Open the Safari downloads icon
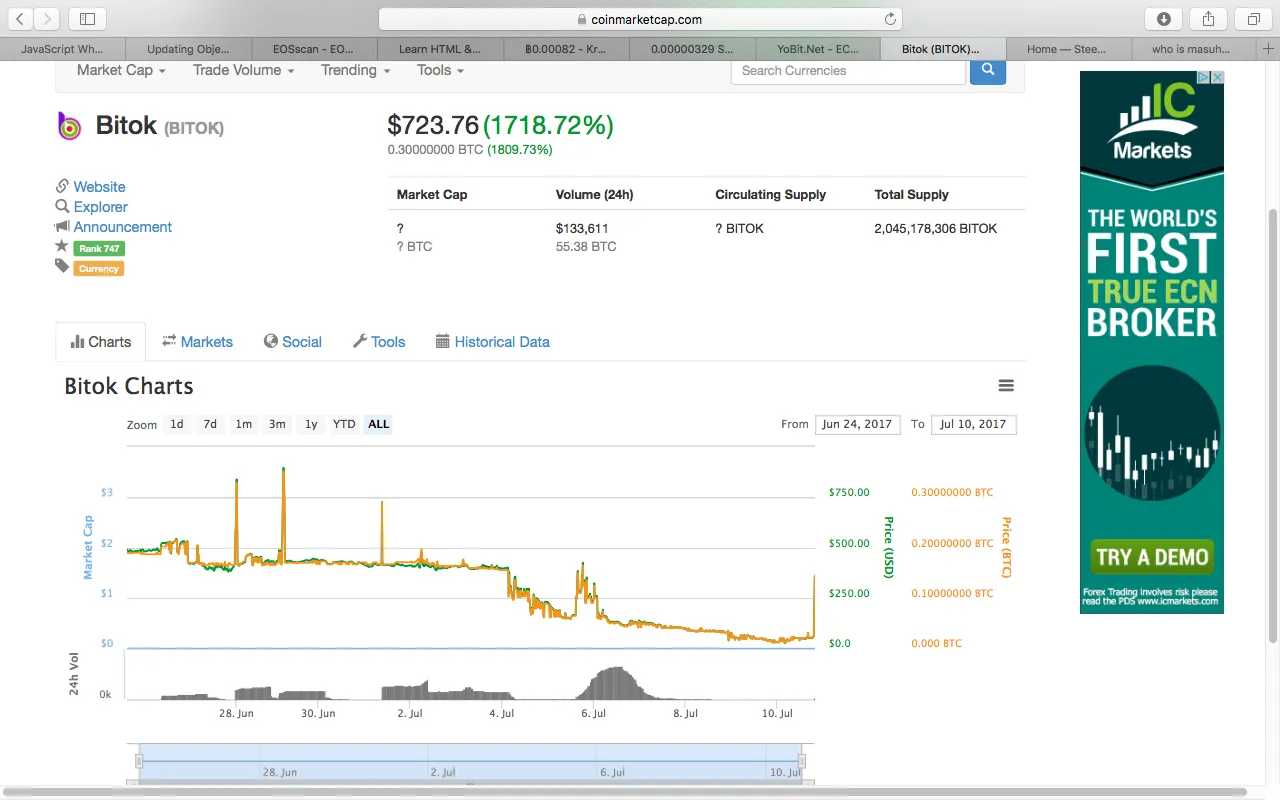This screenshot has width=1280, height=800. point(1164,19)
